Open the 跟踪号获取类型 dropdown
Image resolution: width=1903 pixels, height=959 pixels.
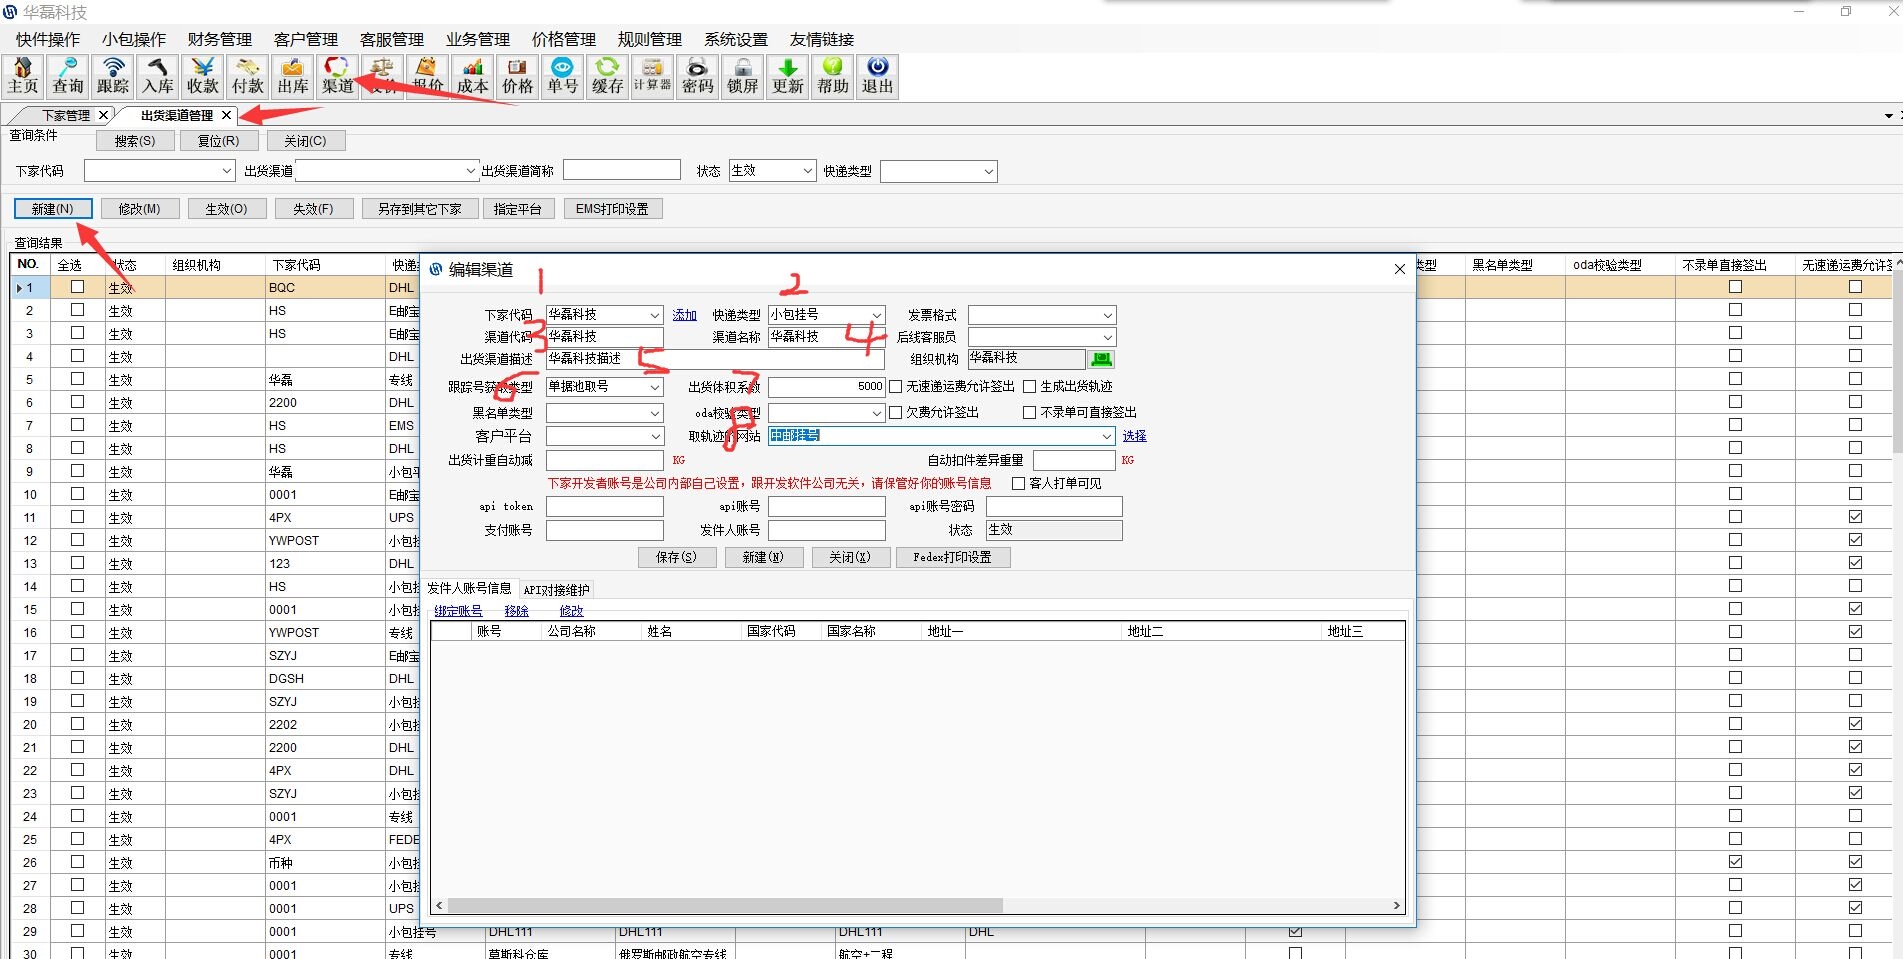[x=655, y=387]
